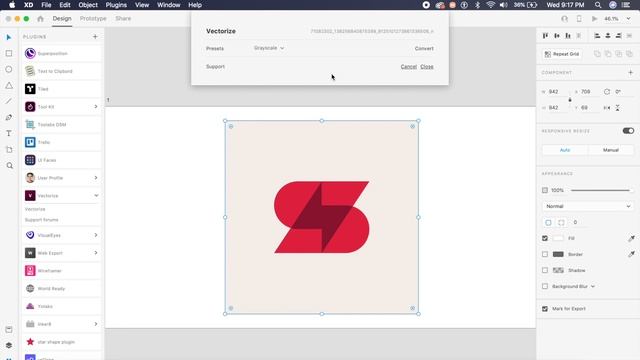
Task: Enable the Background Blur checkbox
Action: [545, 287]
